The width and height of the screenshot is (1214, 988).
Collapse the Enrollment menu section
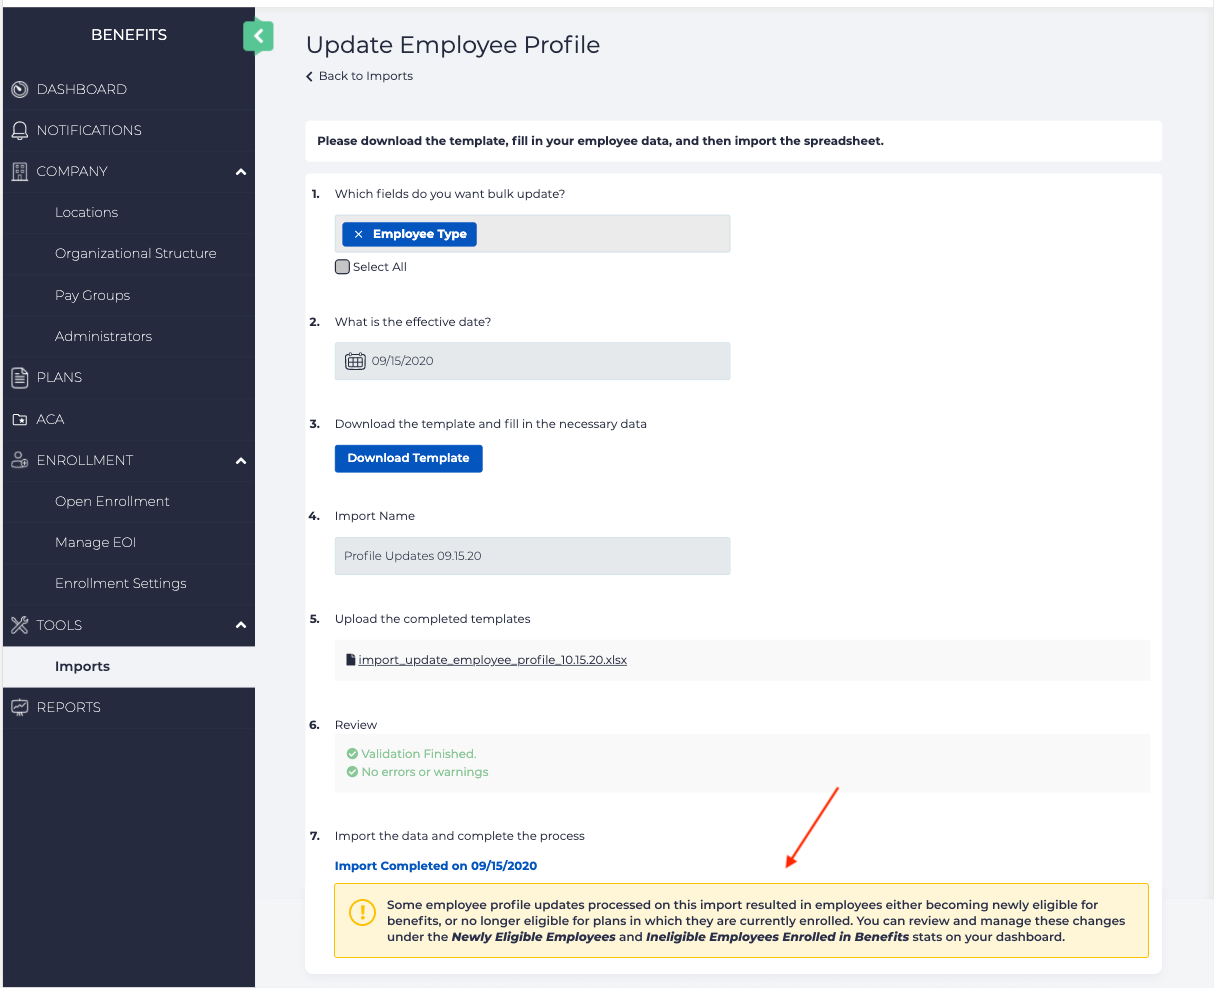click(241, 461)
